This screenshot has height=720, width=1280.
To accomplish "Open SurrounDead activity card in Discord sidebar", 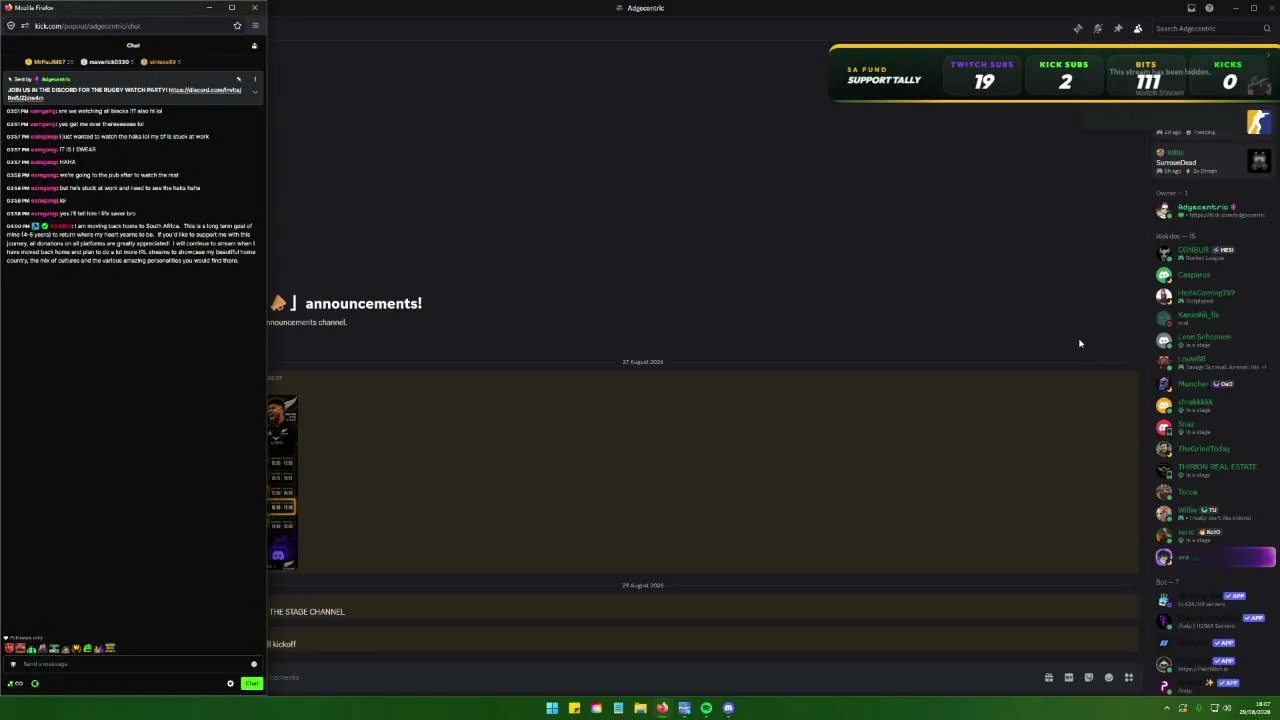I will 1213,161.
